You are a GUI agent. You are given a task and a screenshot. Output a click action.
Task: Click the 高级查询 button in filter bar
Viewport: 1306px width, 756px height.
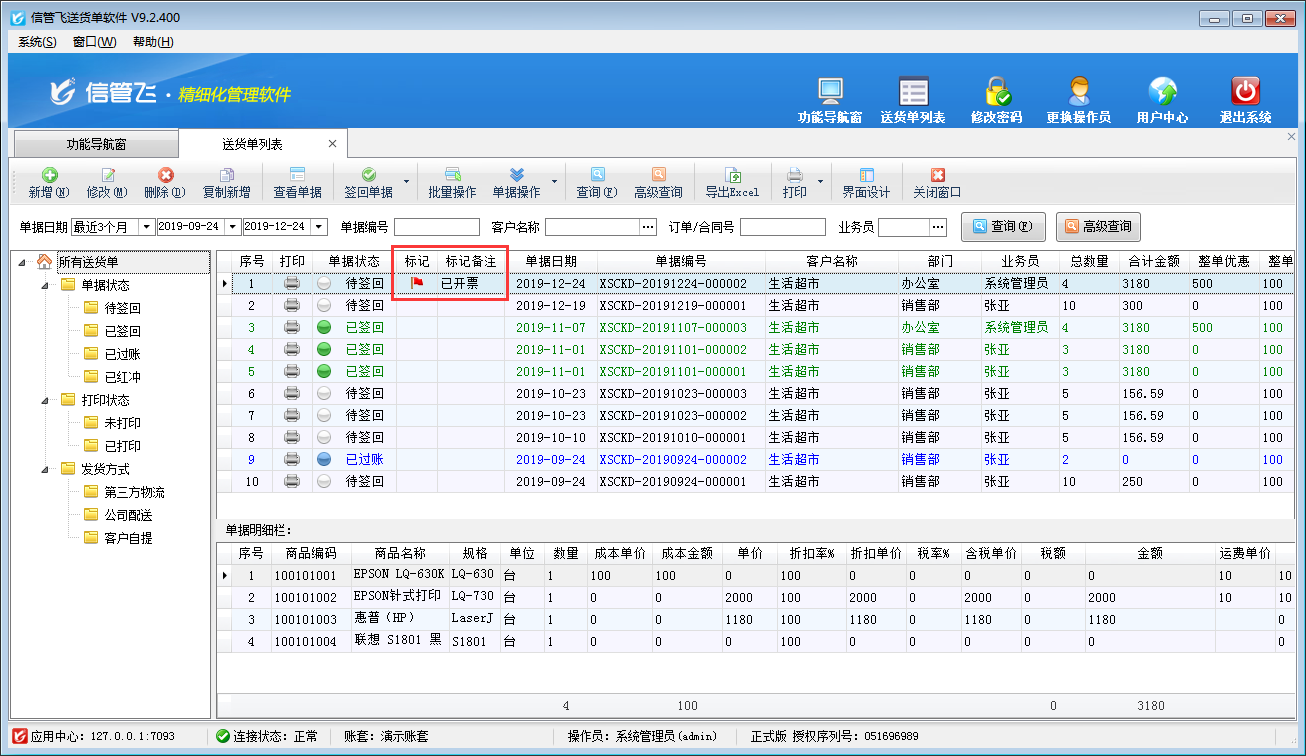(x=1098, y=227)
